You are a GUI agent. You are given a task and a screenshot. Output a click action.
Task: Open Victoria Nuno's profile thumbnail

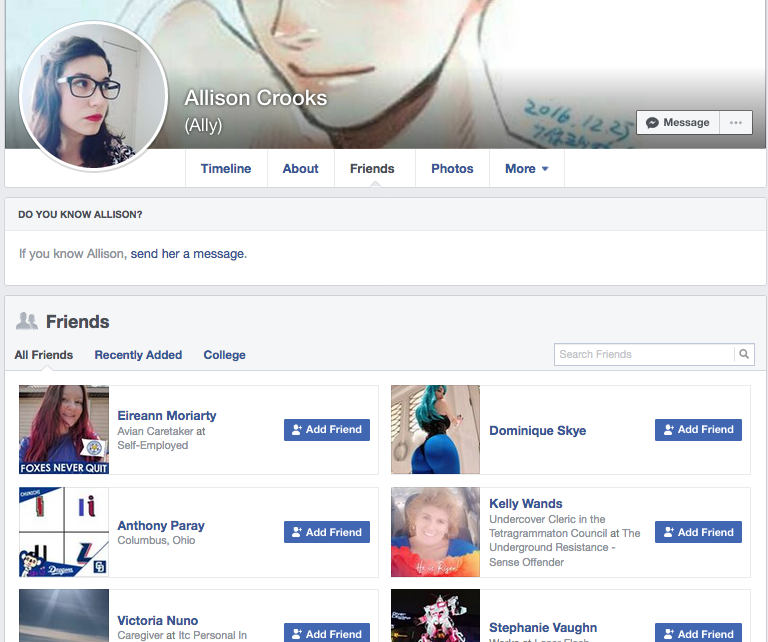pos(64,616)
